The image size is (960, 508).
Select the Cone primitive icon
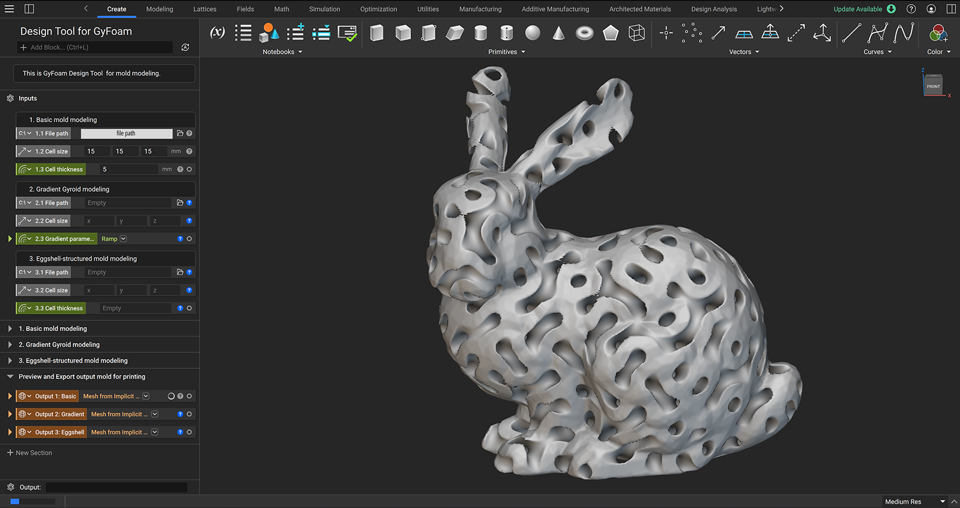[x=558, y=33]
